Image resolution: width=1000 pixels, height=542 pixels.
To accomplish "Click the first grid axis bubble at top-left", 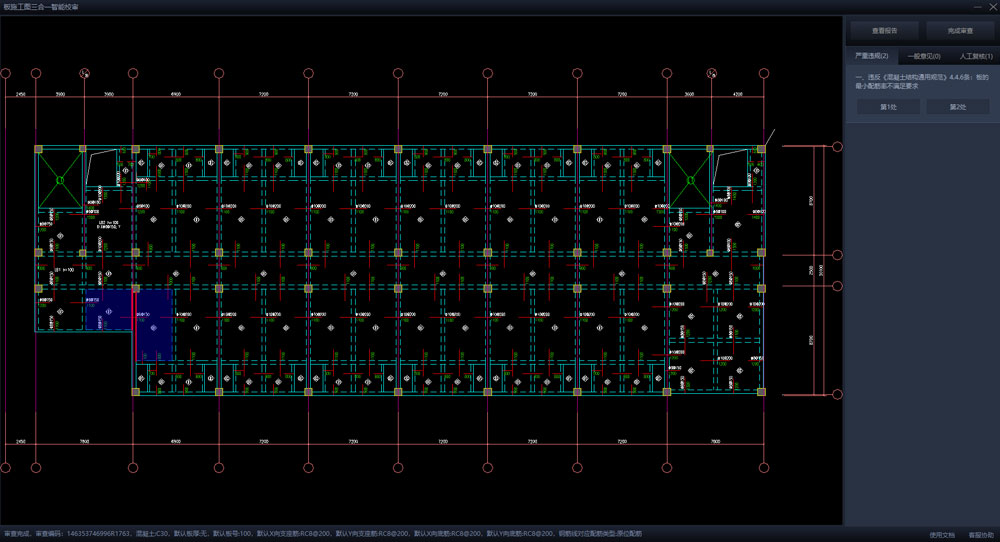I will 6,73.
